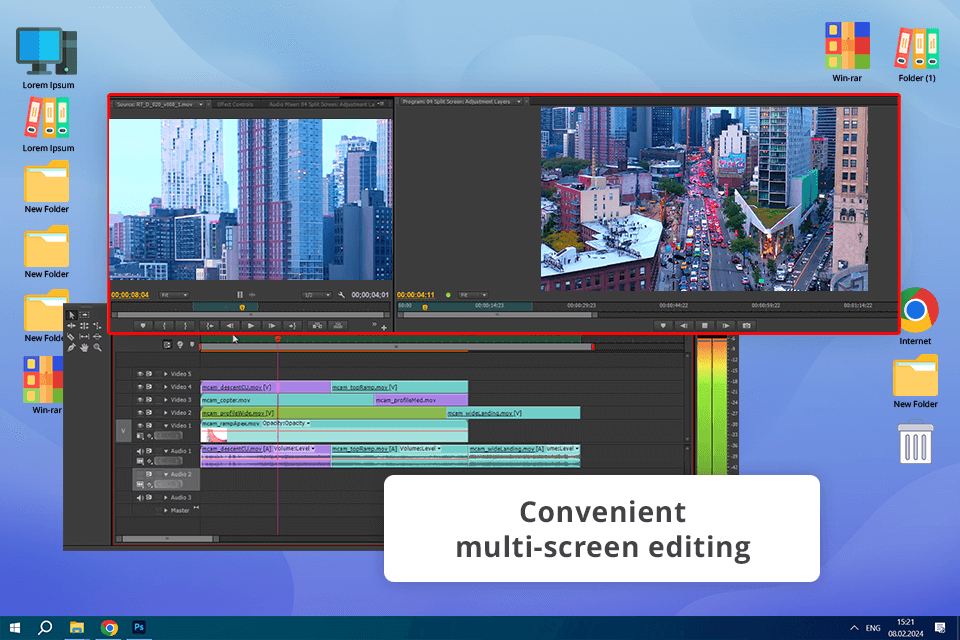Collapse the Video 1 track
Screen dimensions: 960x640
[x=166, y=426]
